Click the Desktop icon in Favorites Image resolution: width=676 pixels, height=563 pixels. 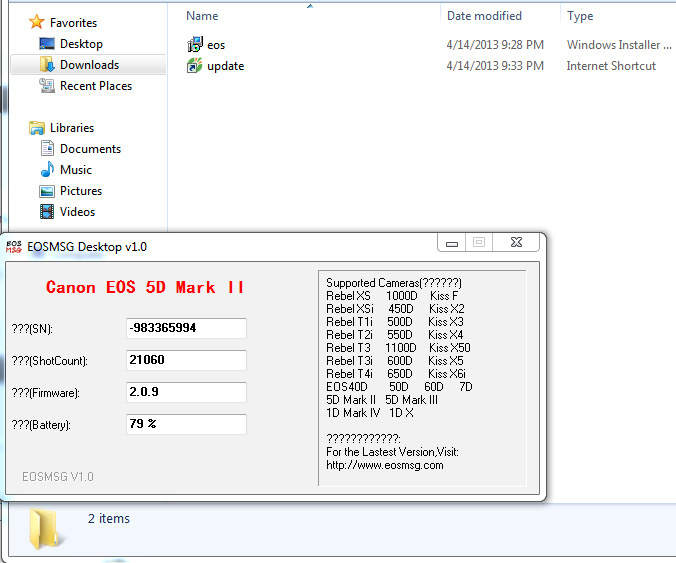click(47, 44)
